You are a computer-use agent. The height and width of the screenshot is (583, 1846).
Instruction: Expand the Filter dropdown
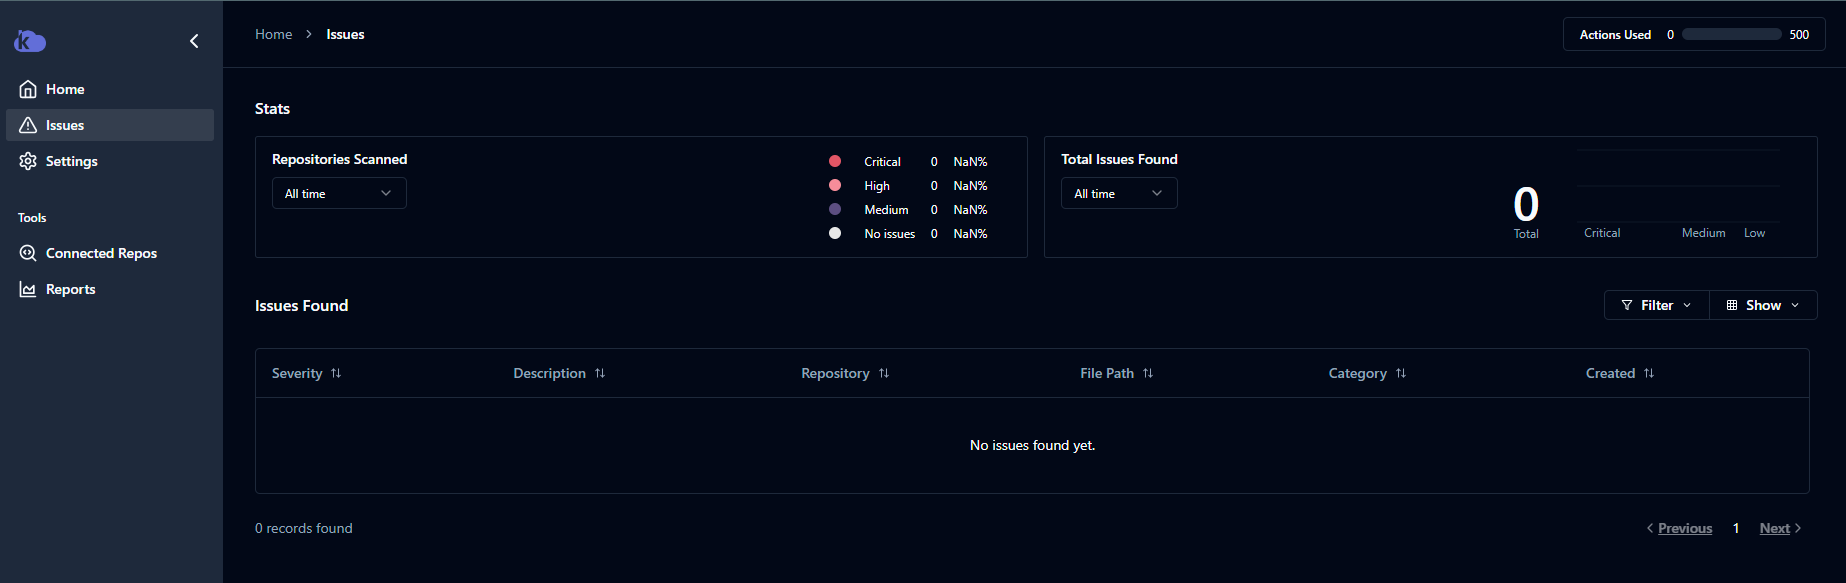[x=1656, y=305]
